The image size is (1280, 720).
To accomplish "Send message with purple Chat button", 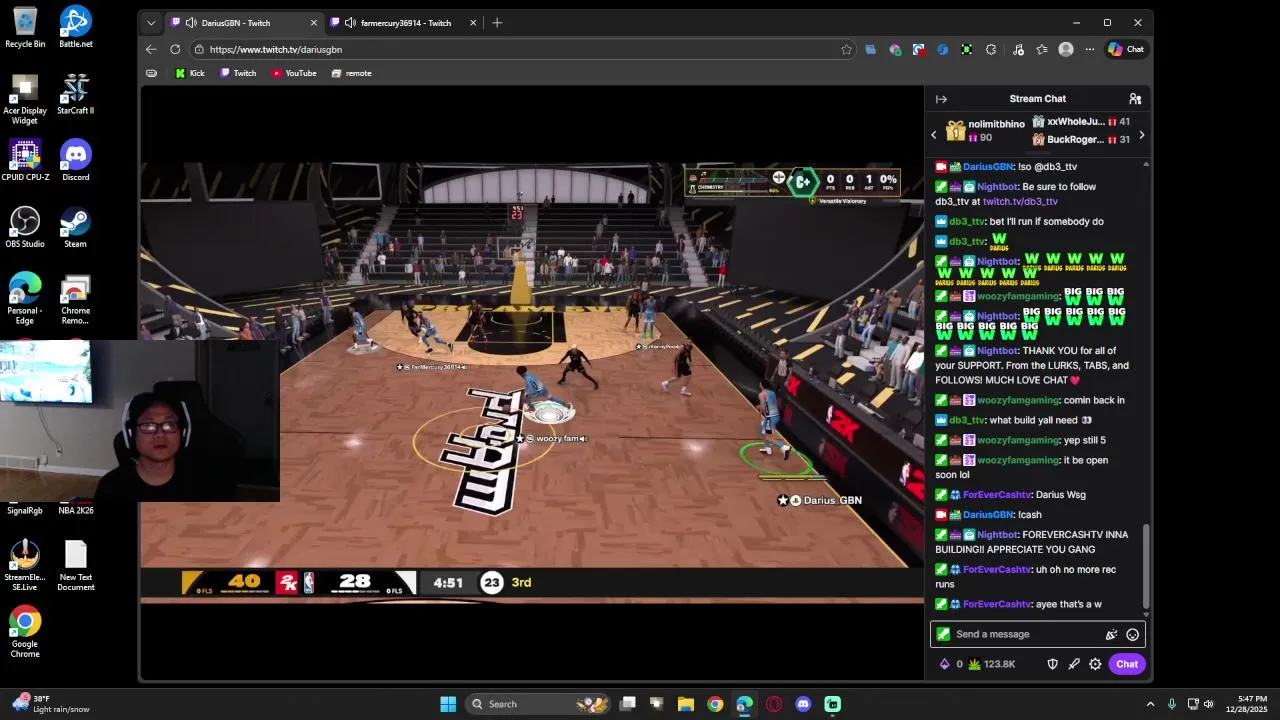I will [x=1127, y=664].
